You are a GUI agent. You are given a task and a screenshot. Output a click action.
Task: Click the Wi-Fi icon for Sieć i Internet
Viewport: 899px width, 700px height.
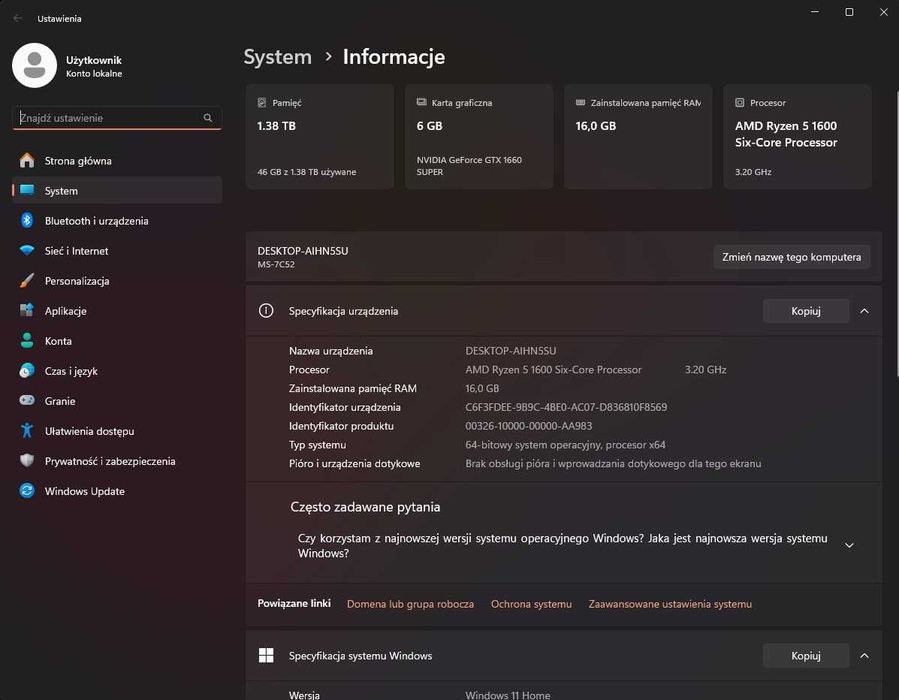27,251
